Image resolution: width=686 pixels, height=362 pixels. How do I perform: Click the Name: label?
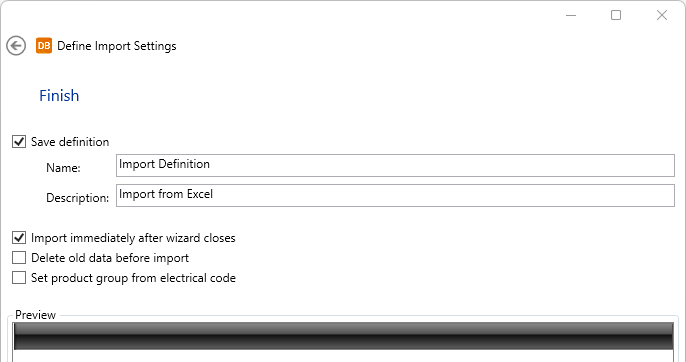tap(63, 168)
